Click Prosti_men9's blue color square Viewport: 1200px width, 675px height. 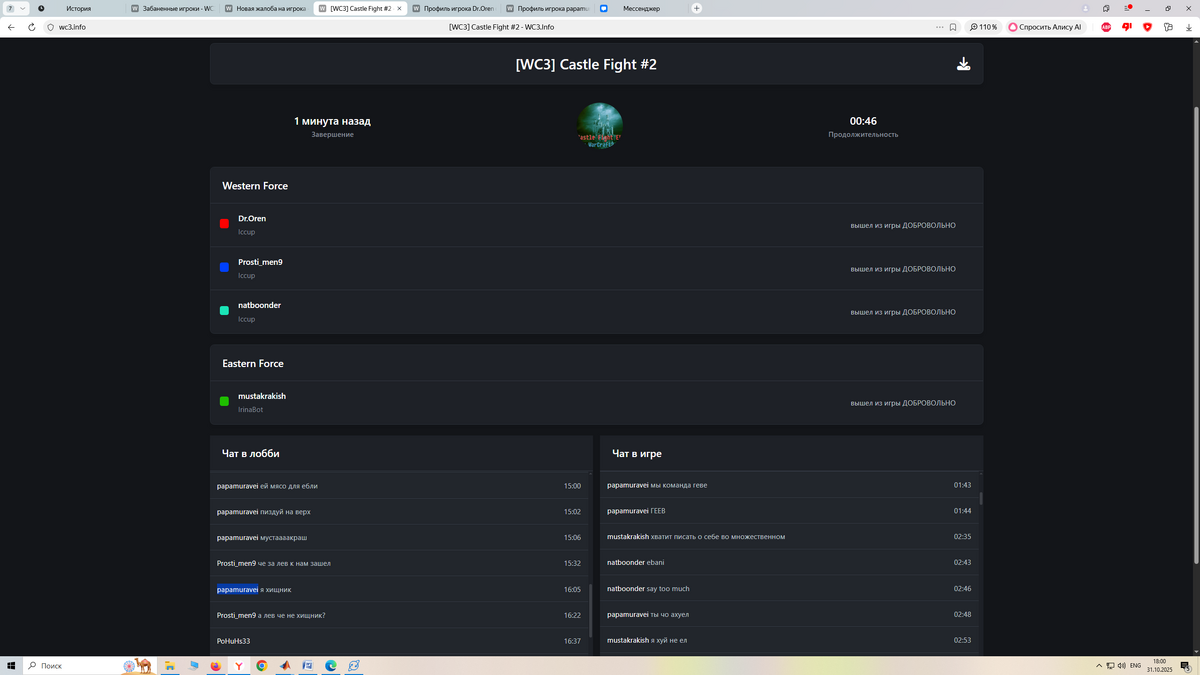pyautogui.click(x=224, y=268)
